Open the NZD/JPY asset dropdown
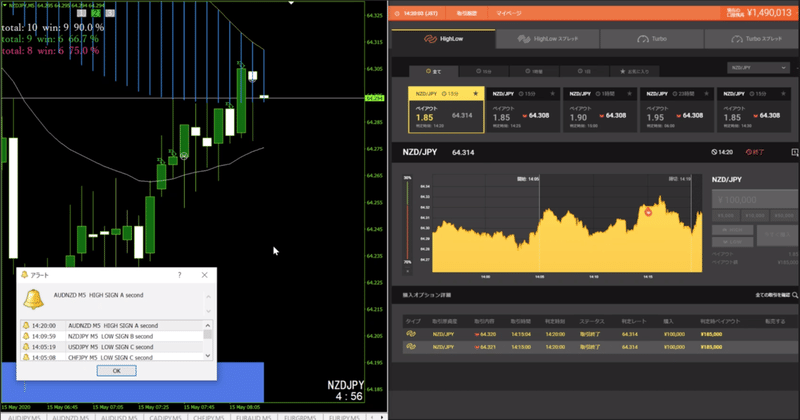This screenshot has height=420, width=800. pos(758,68)
